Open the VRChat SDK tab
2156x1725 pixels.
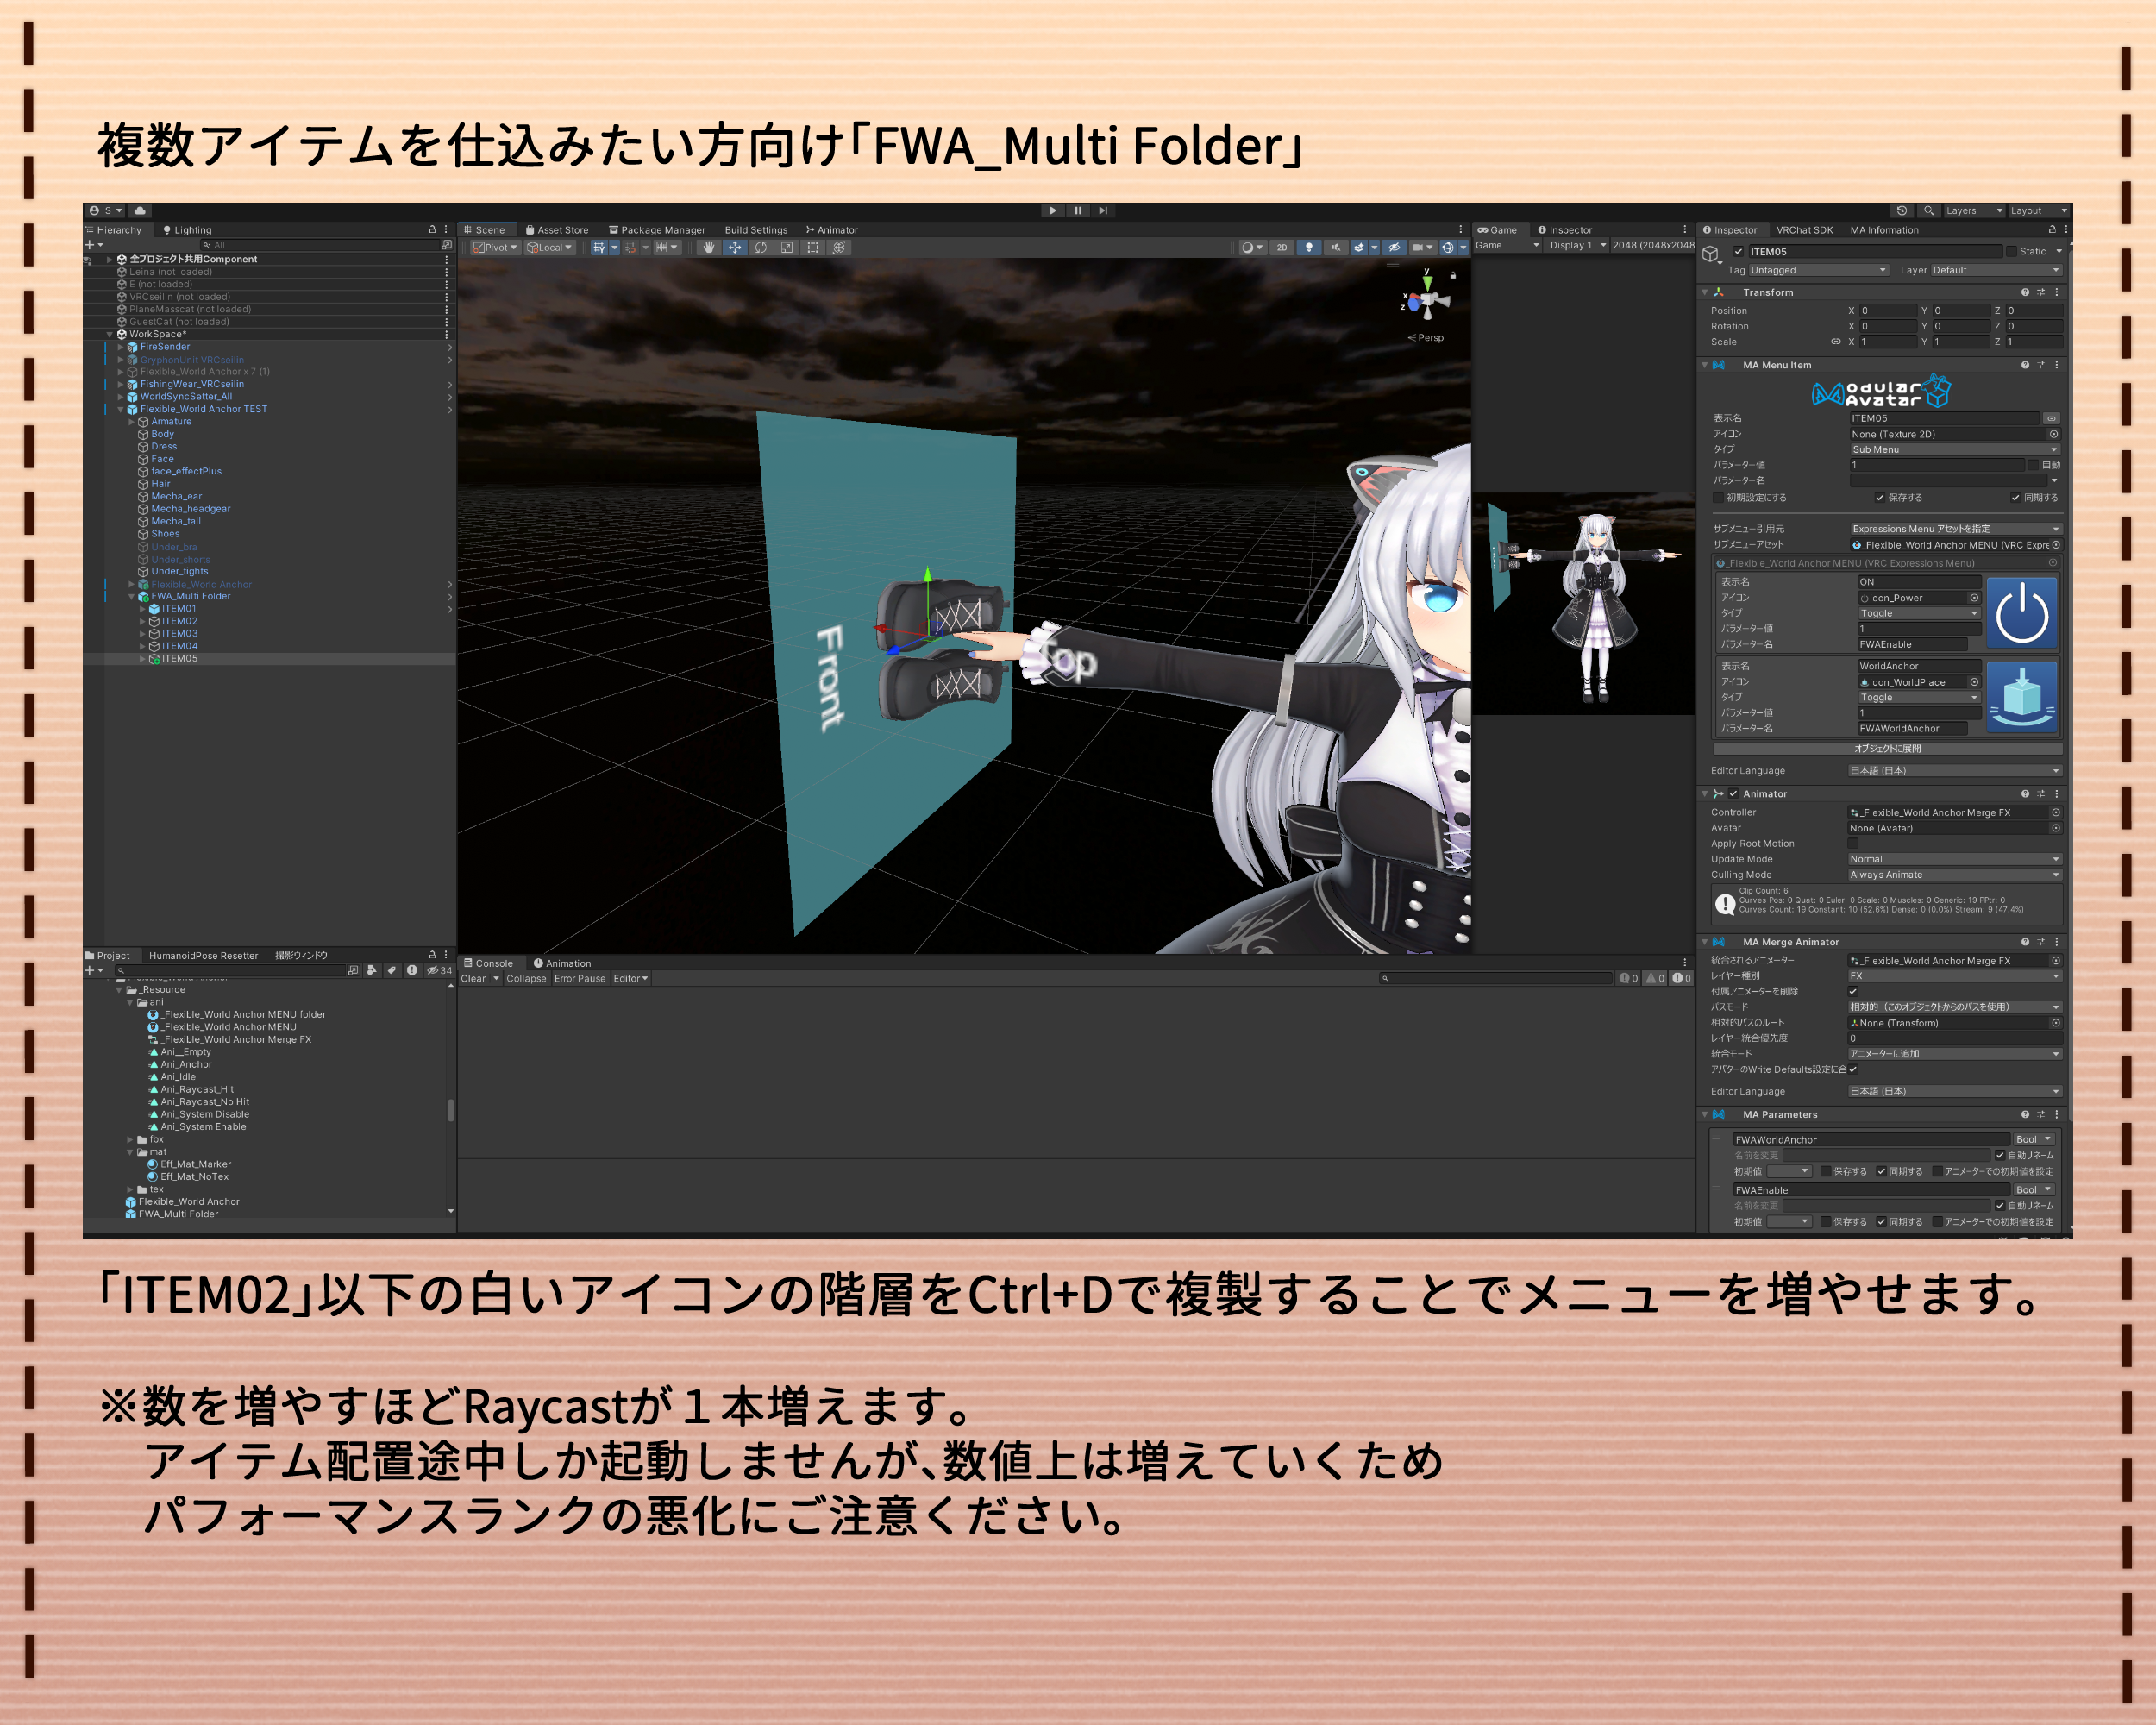(1804, 230)
